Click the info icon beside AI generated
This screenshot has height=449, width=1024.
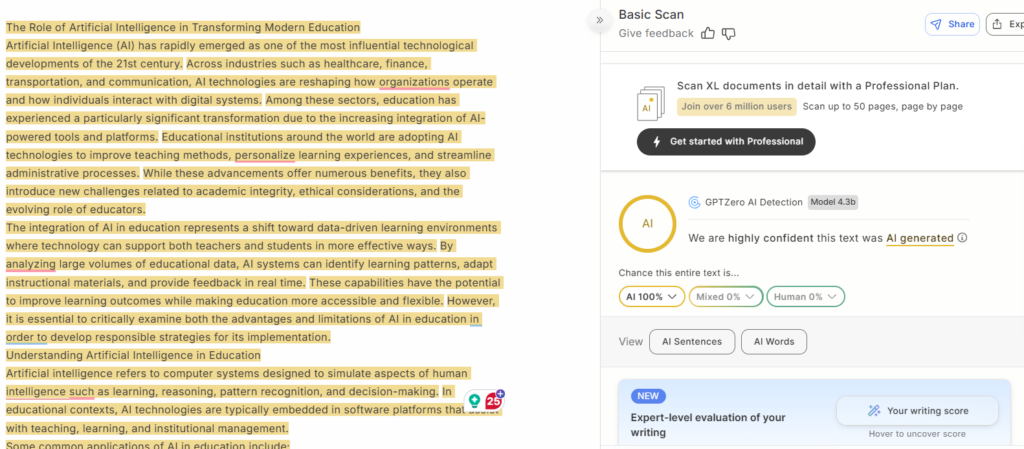(x=963, y=238)
